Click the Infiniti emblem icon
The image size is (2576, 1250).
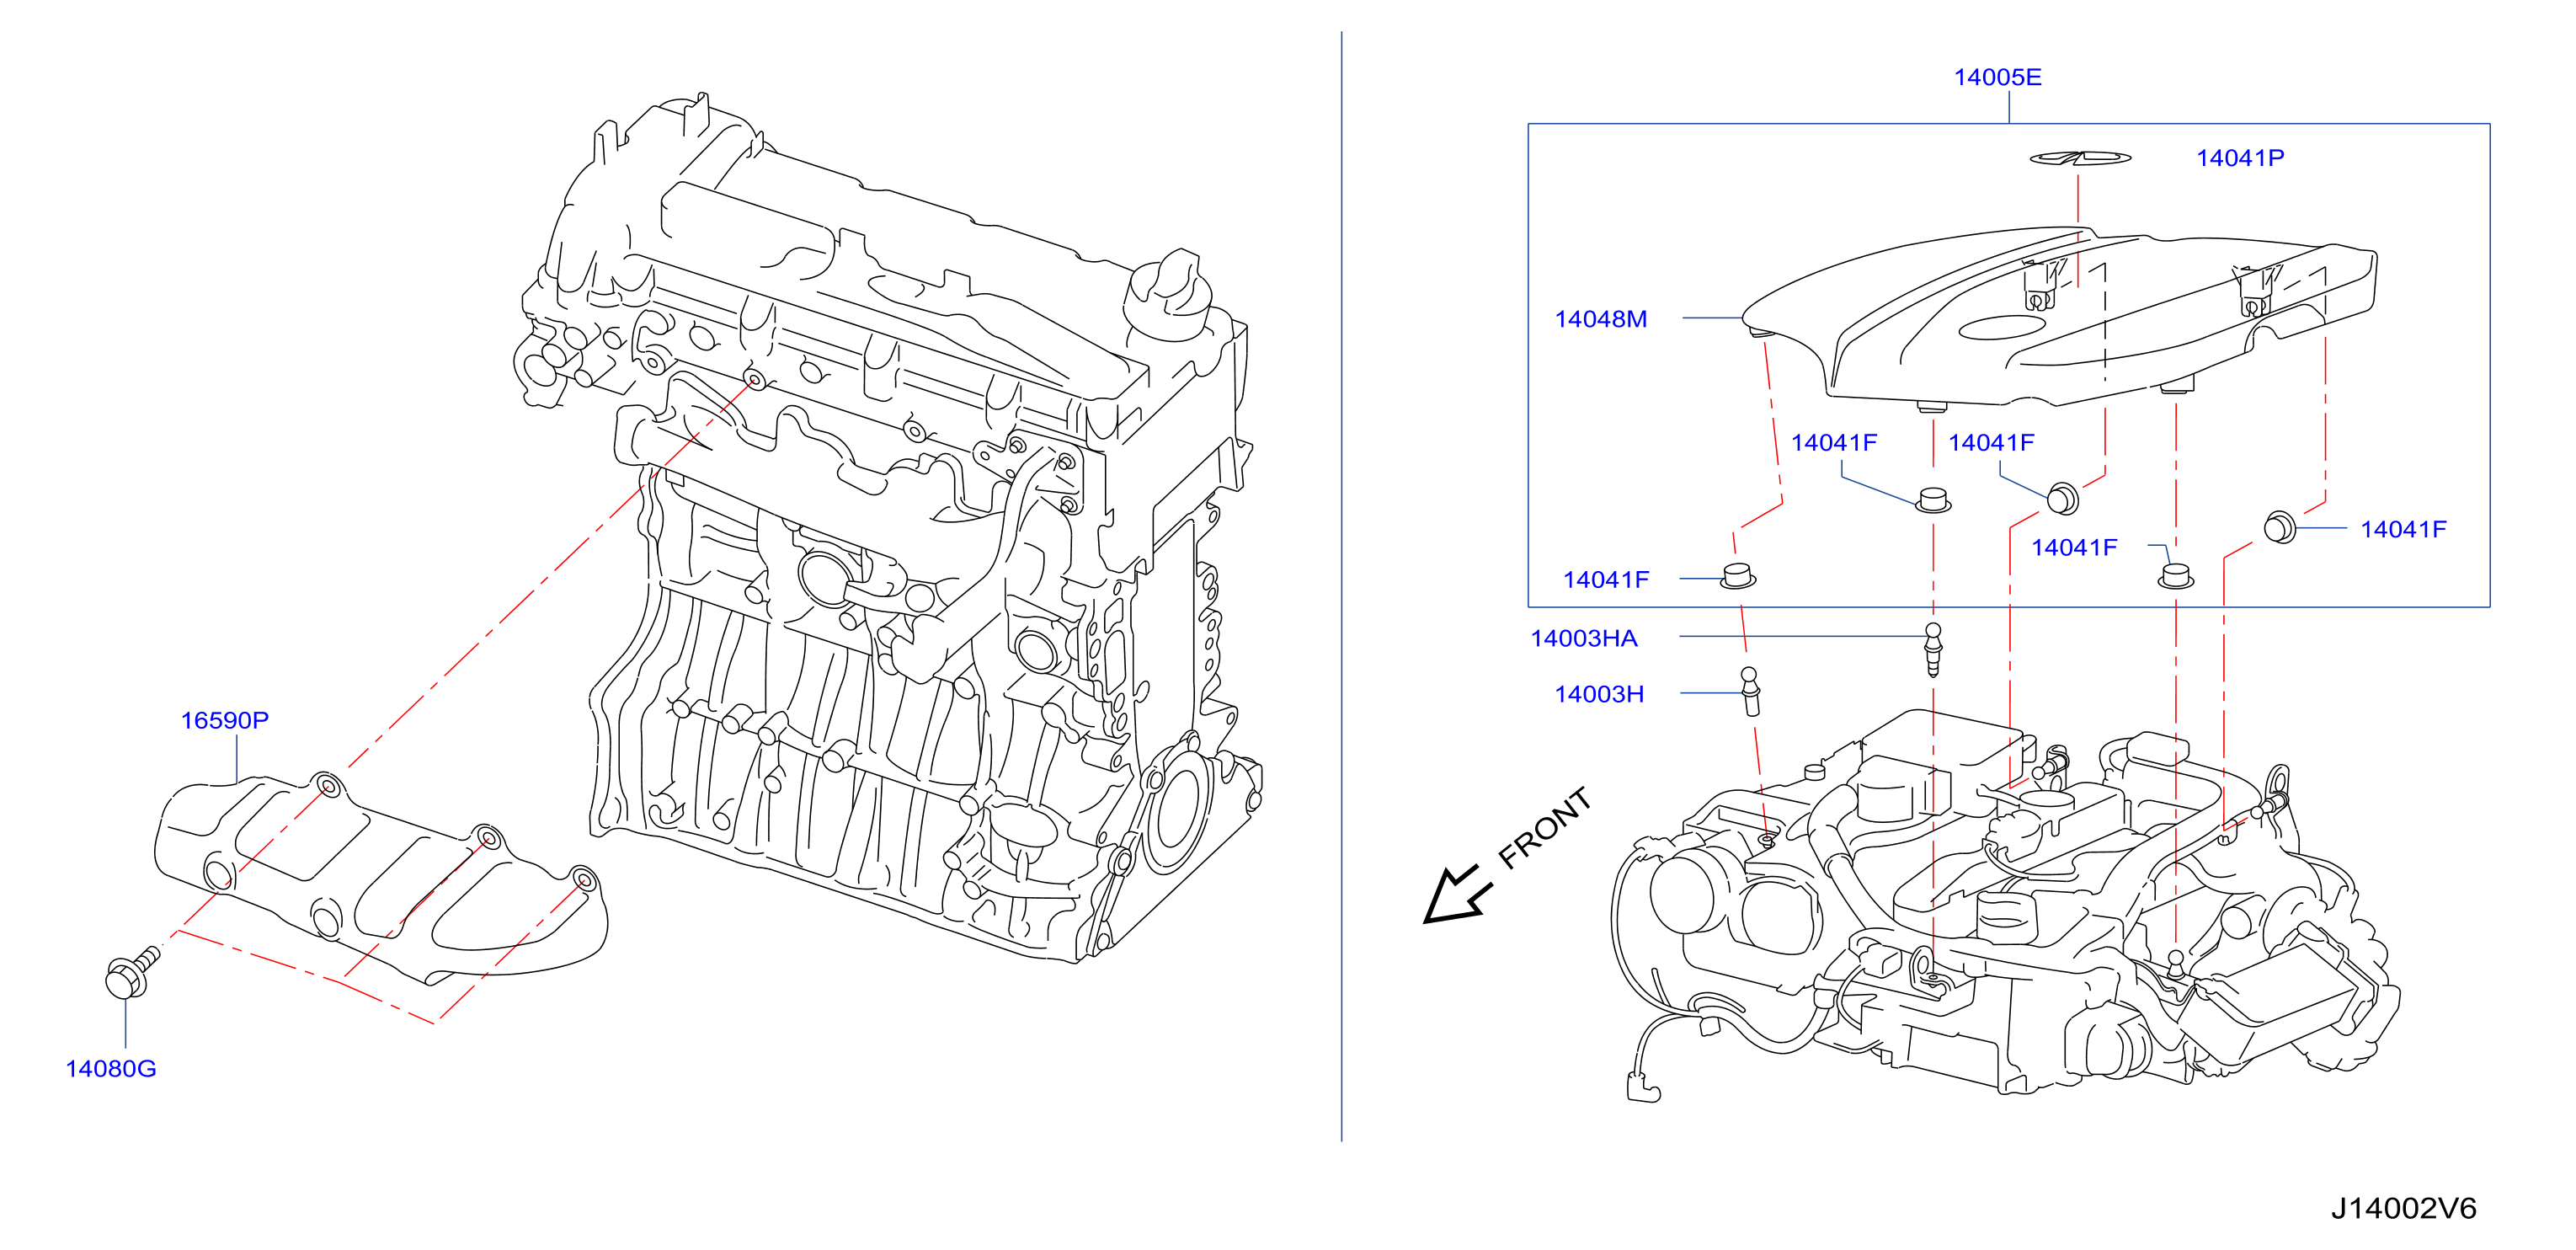point(2079,158)
